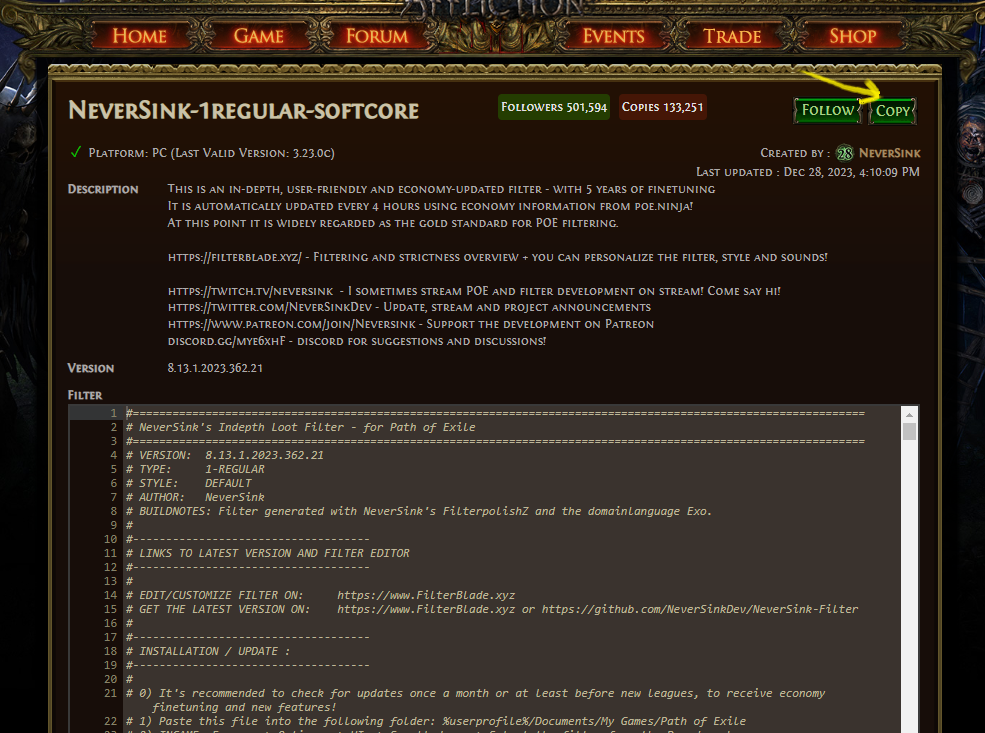This screenshot has width=985, height=733.
Task: Click the filter code scrollbar up arrow
Action: [x=909, y=415]
